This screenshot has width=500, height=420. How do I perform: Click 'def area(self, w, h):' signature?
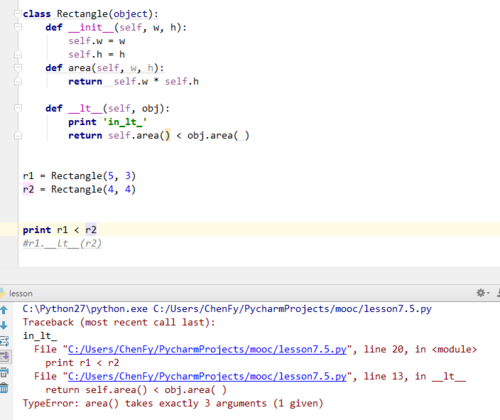[x=105, y=68]
